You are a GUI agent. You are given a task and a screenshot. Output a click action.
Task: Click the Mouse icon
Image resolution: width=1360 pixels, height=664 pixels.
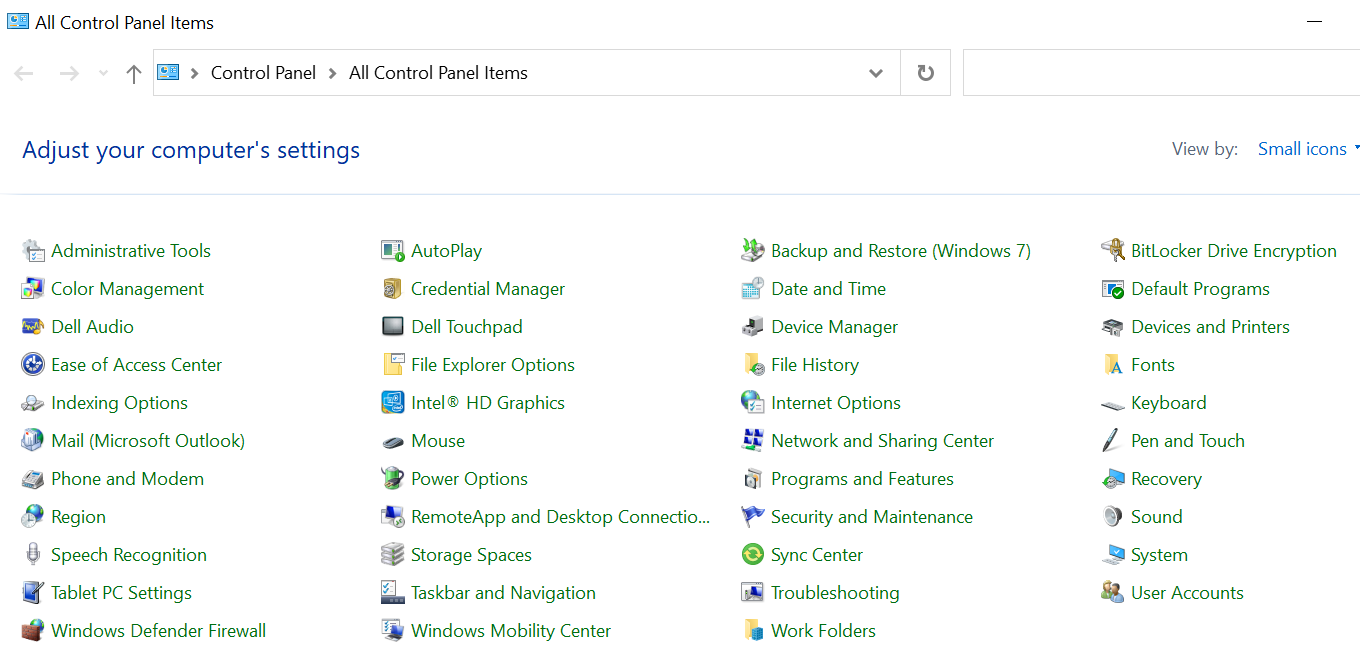point(393,441)
